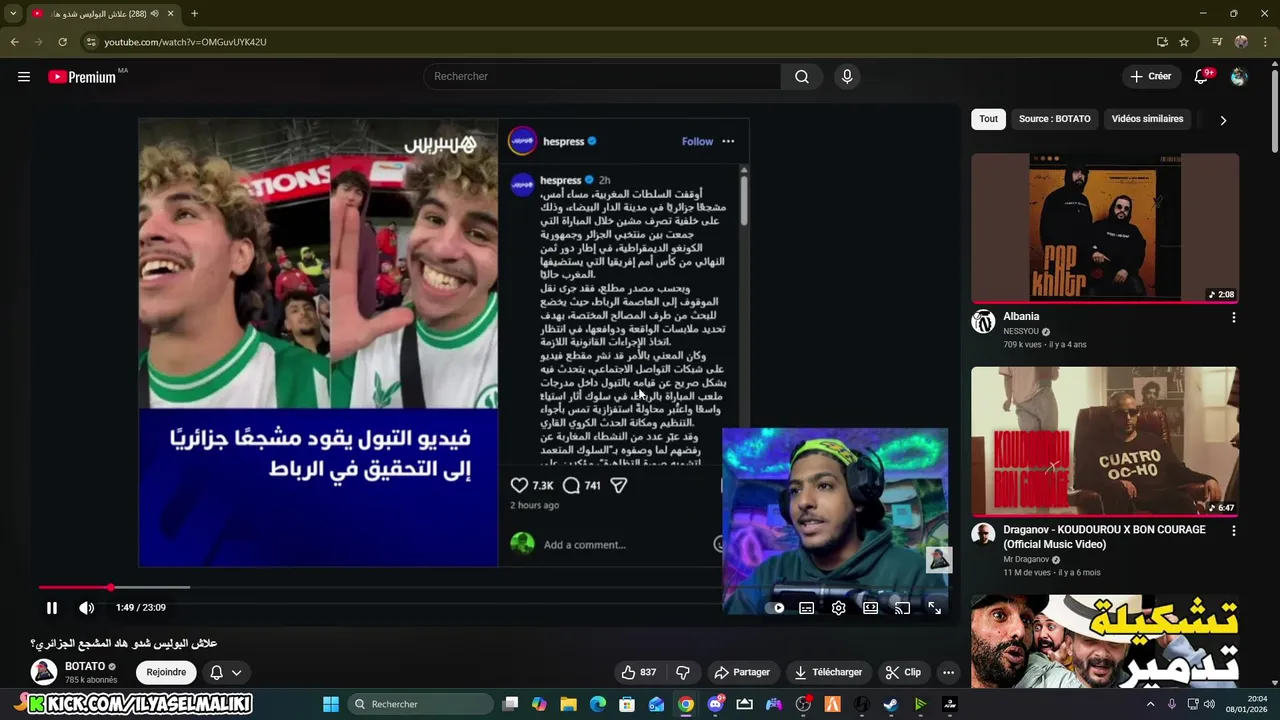Share the video via Partager
The width and height of the screenshot is (1280, 720).
tap(742, 672)
